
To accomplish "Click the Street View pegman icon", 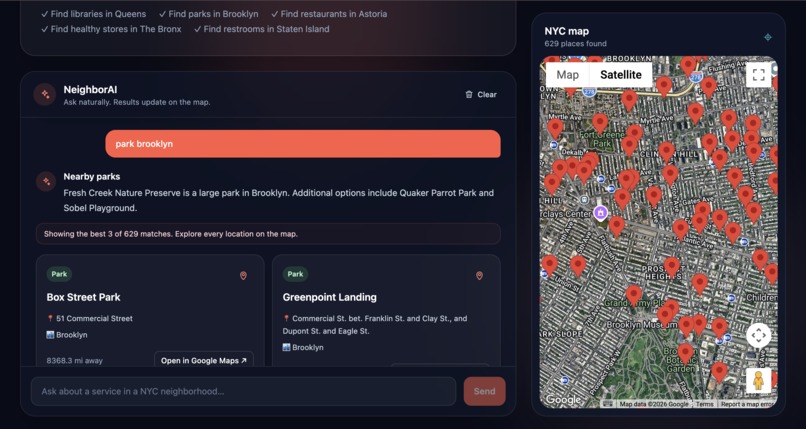I will pyautogui.click(x=759, y=380).
